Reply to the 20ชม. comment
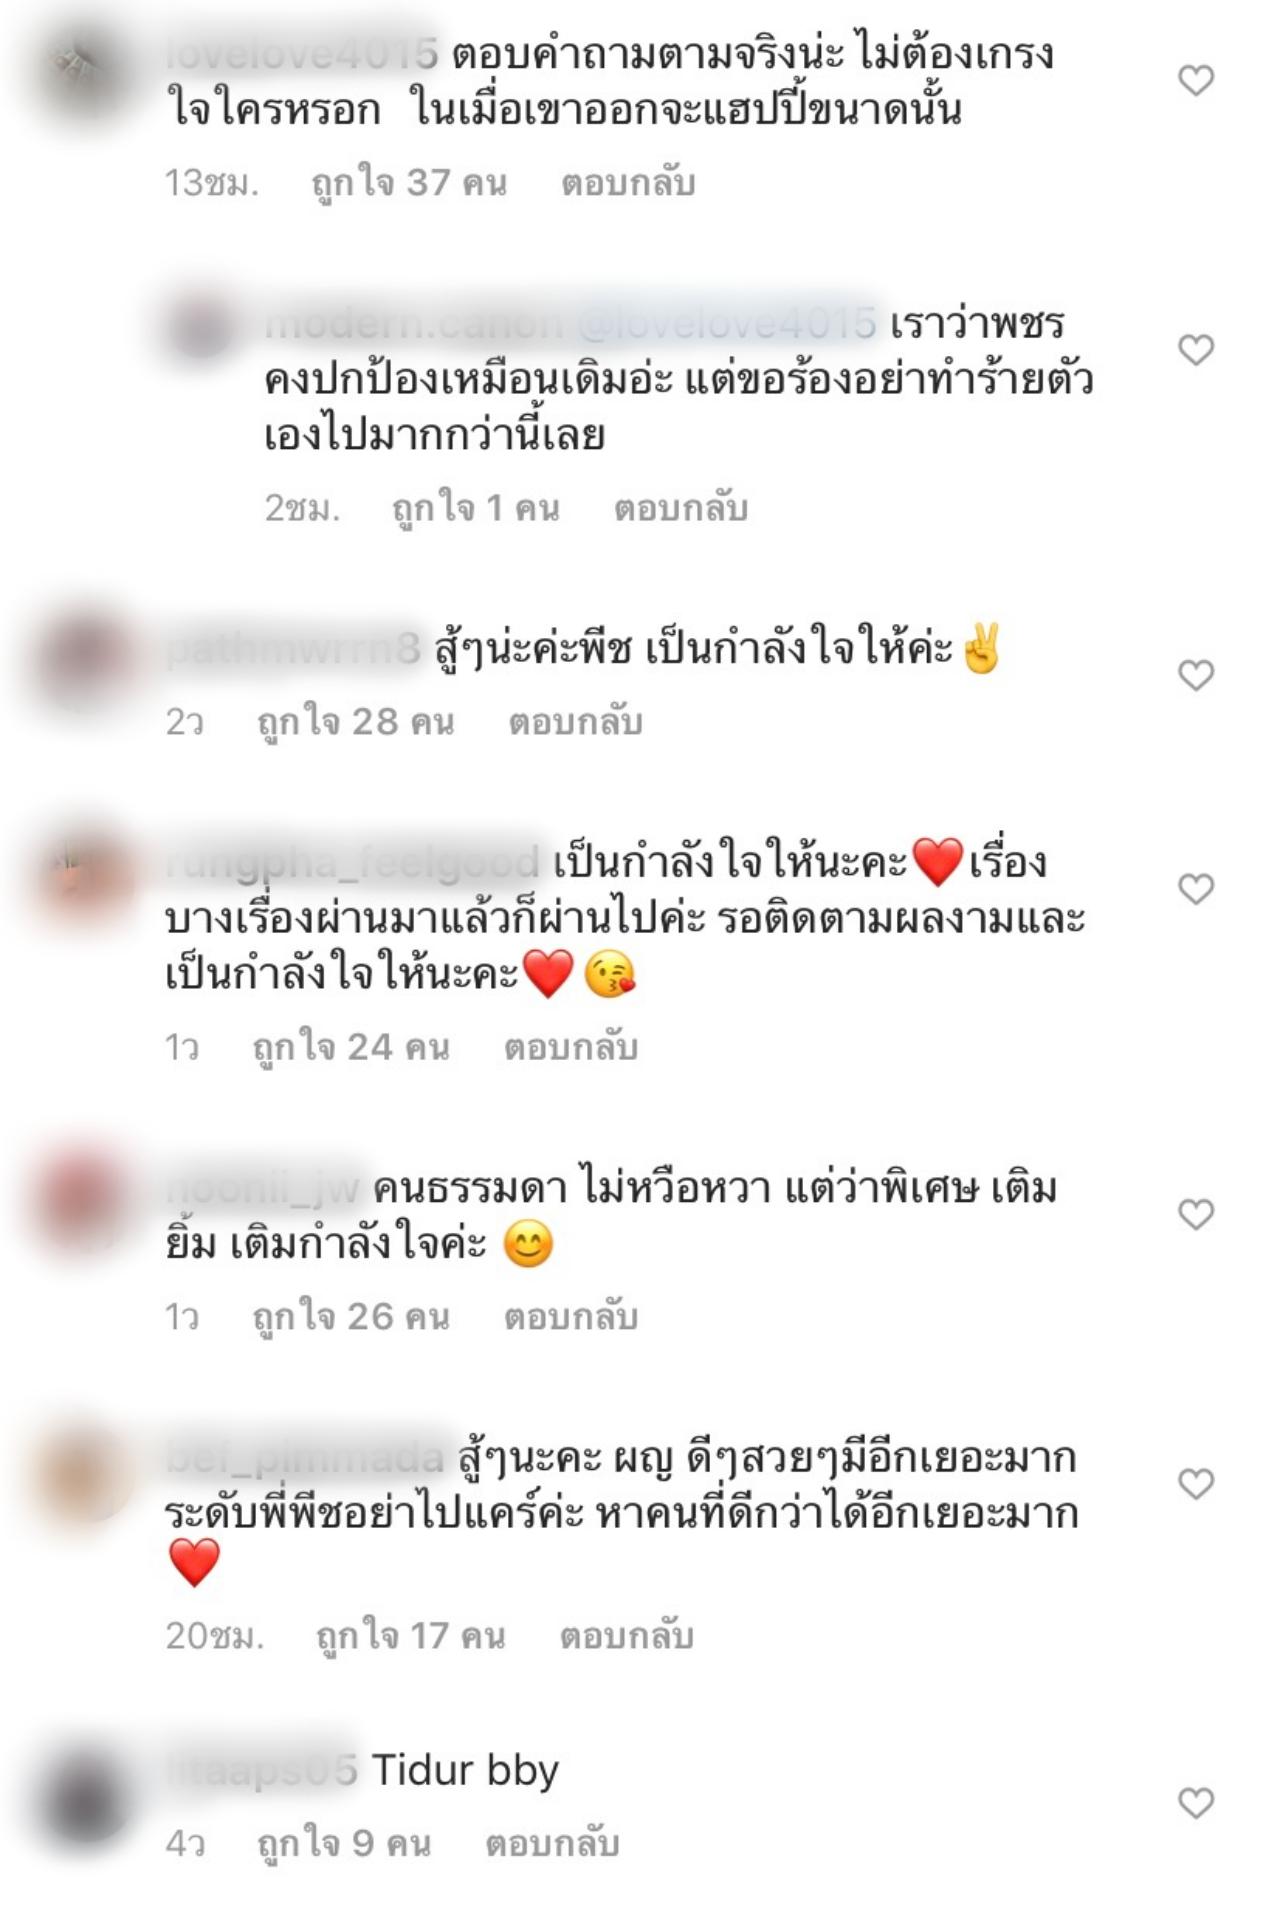 click(627, 1635)
